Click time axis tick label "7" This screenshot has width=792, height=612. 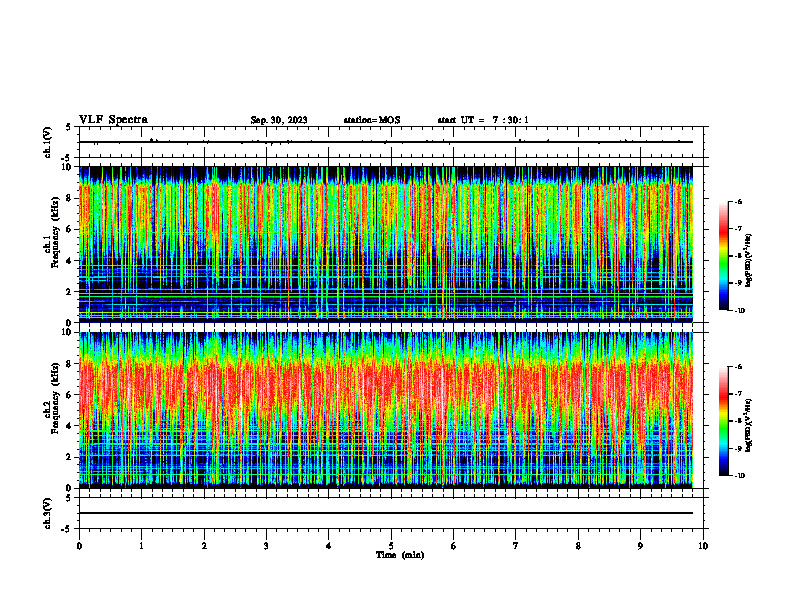coord(516,546)
